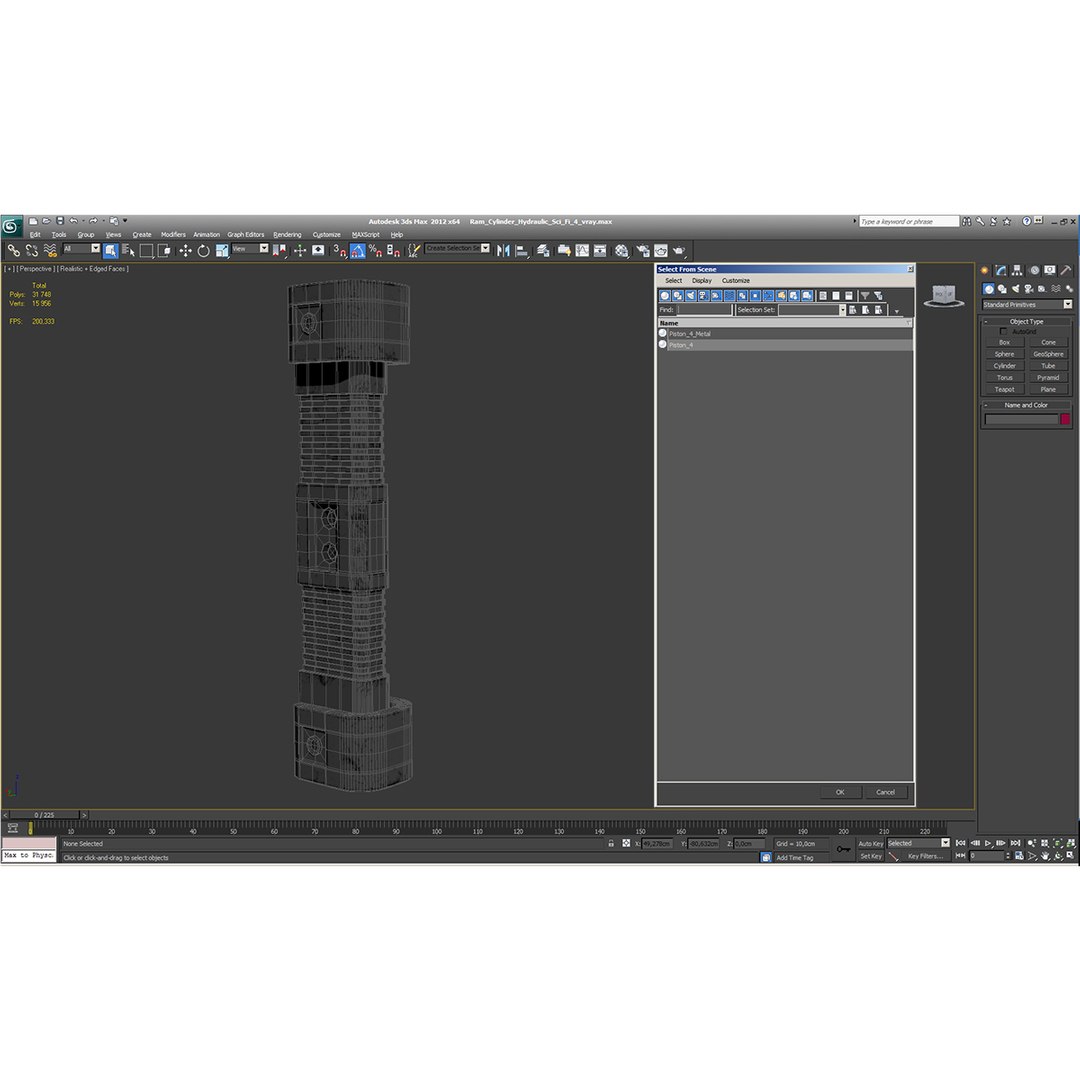Open the Modify panel tab

(x=1001, y=271)
